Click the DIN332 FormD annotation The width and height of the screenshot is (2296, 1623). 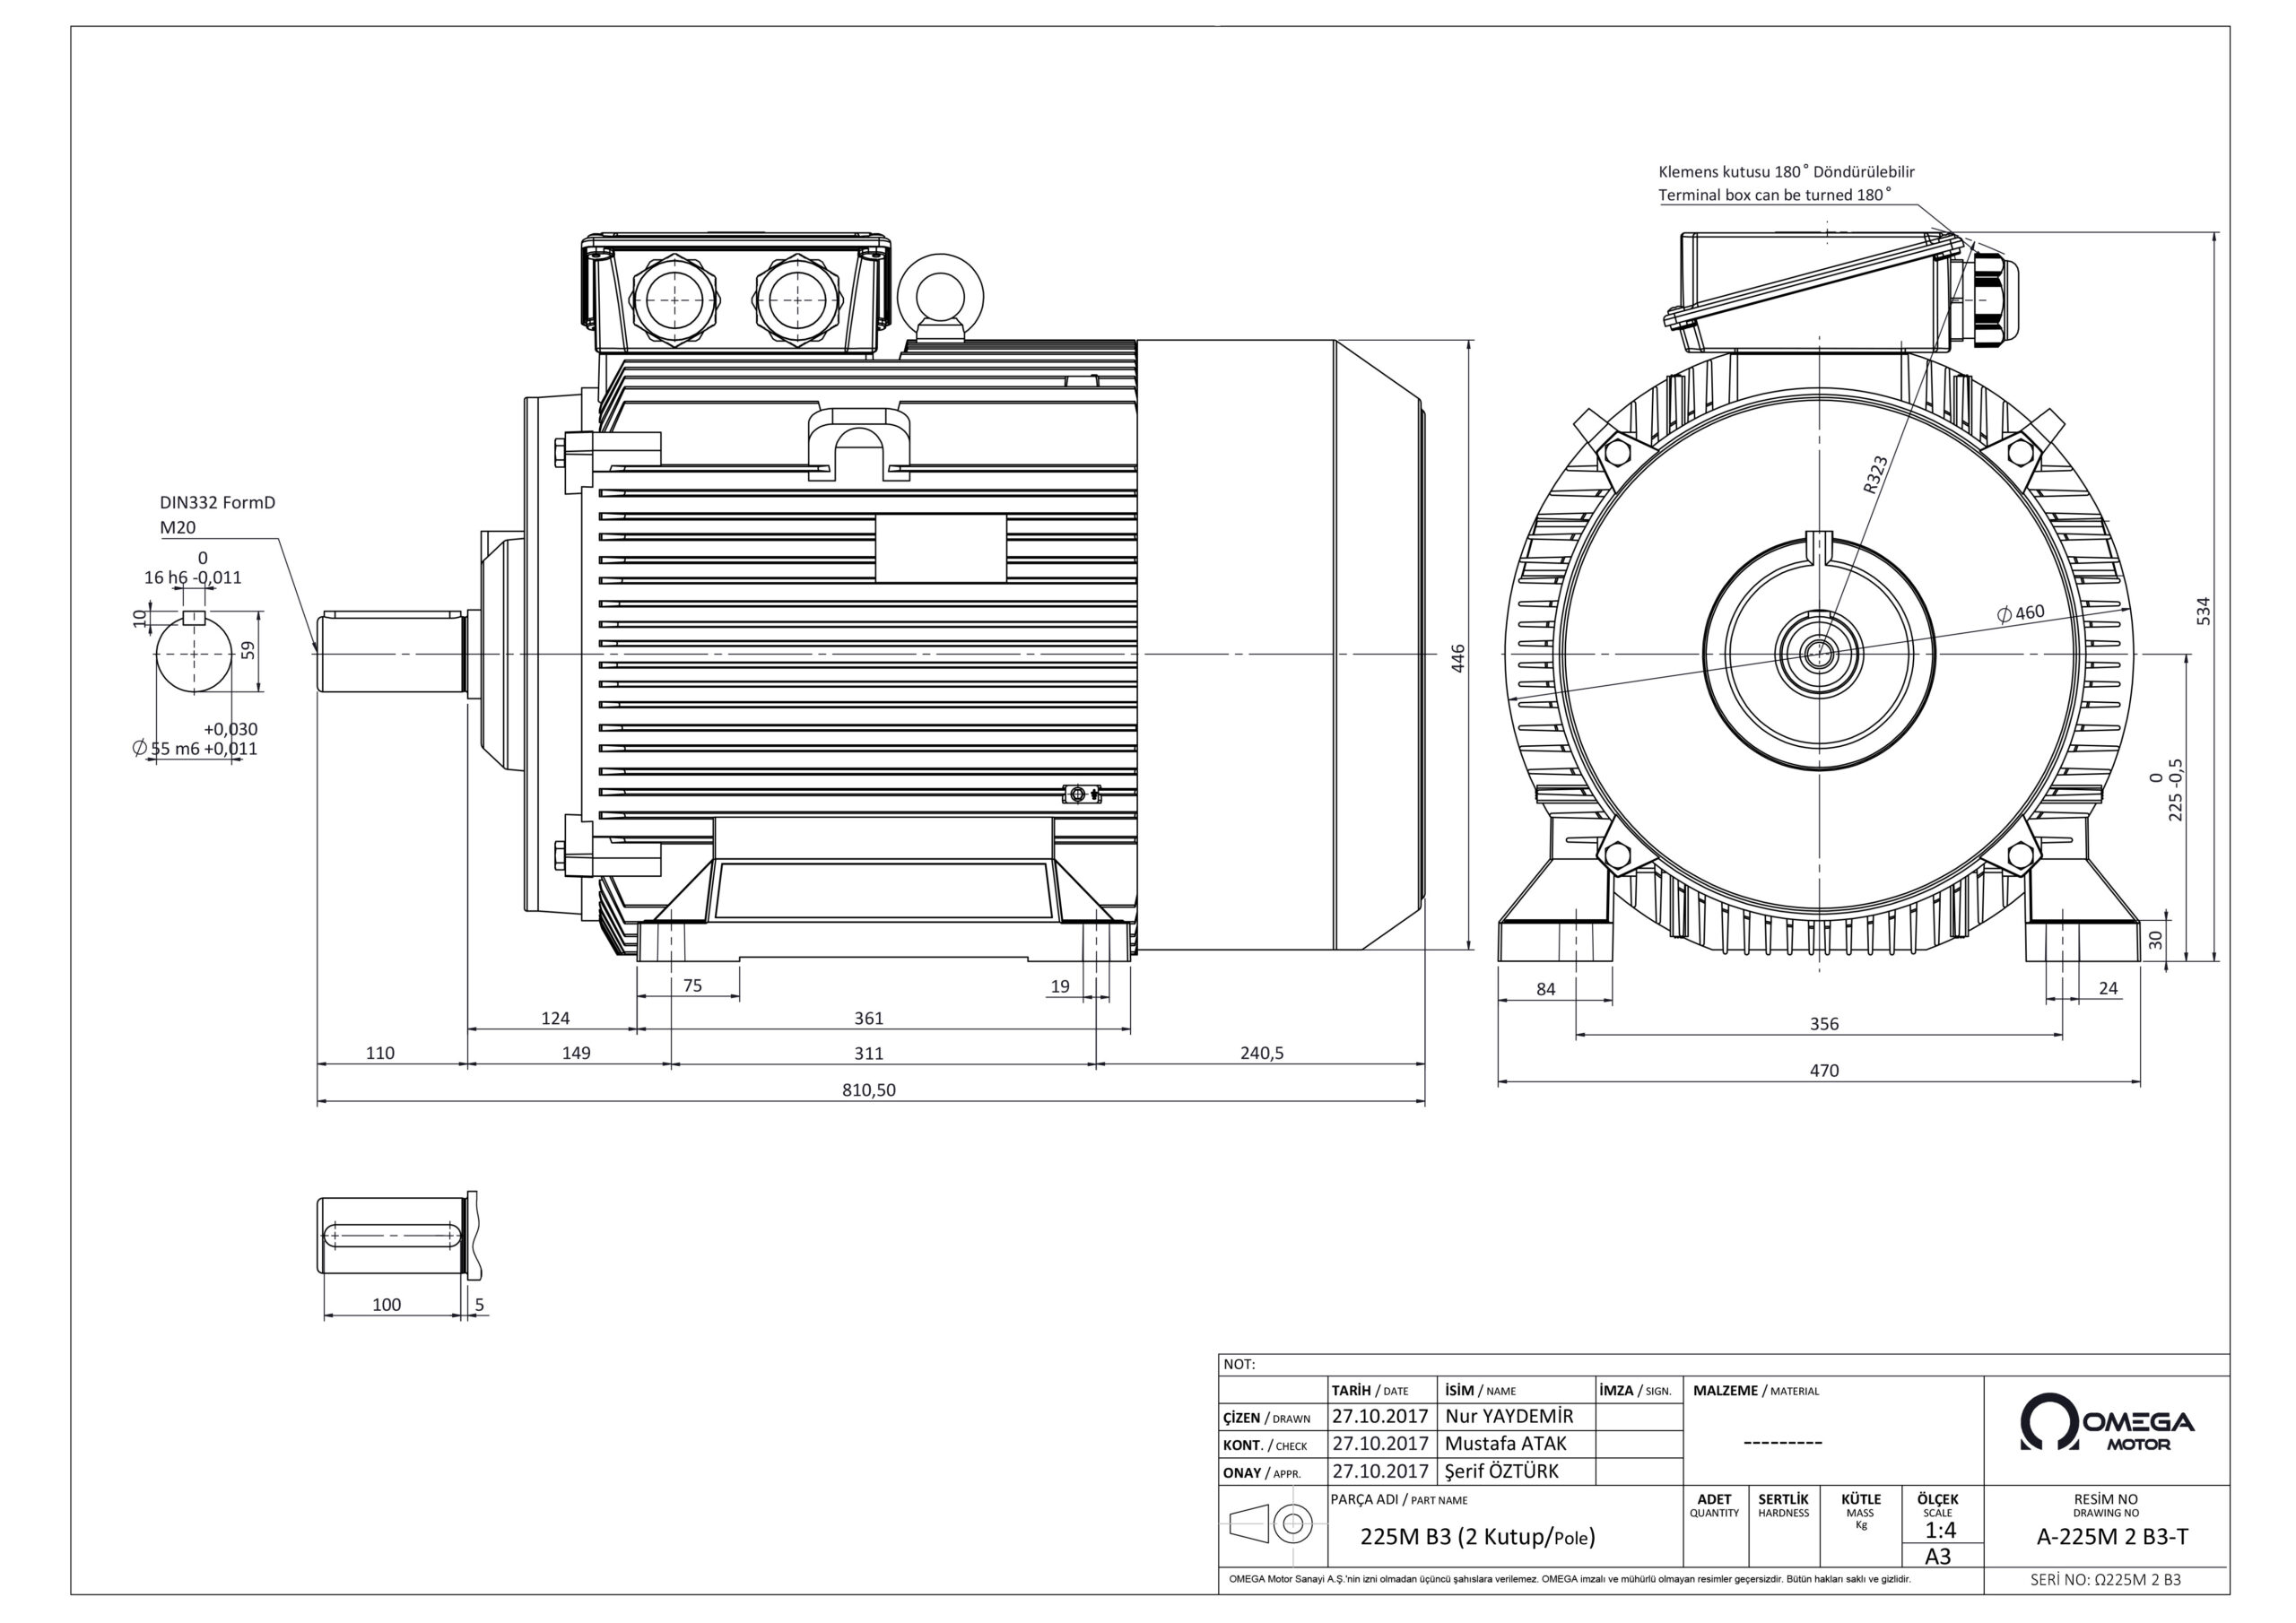[217, 502]
